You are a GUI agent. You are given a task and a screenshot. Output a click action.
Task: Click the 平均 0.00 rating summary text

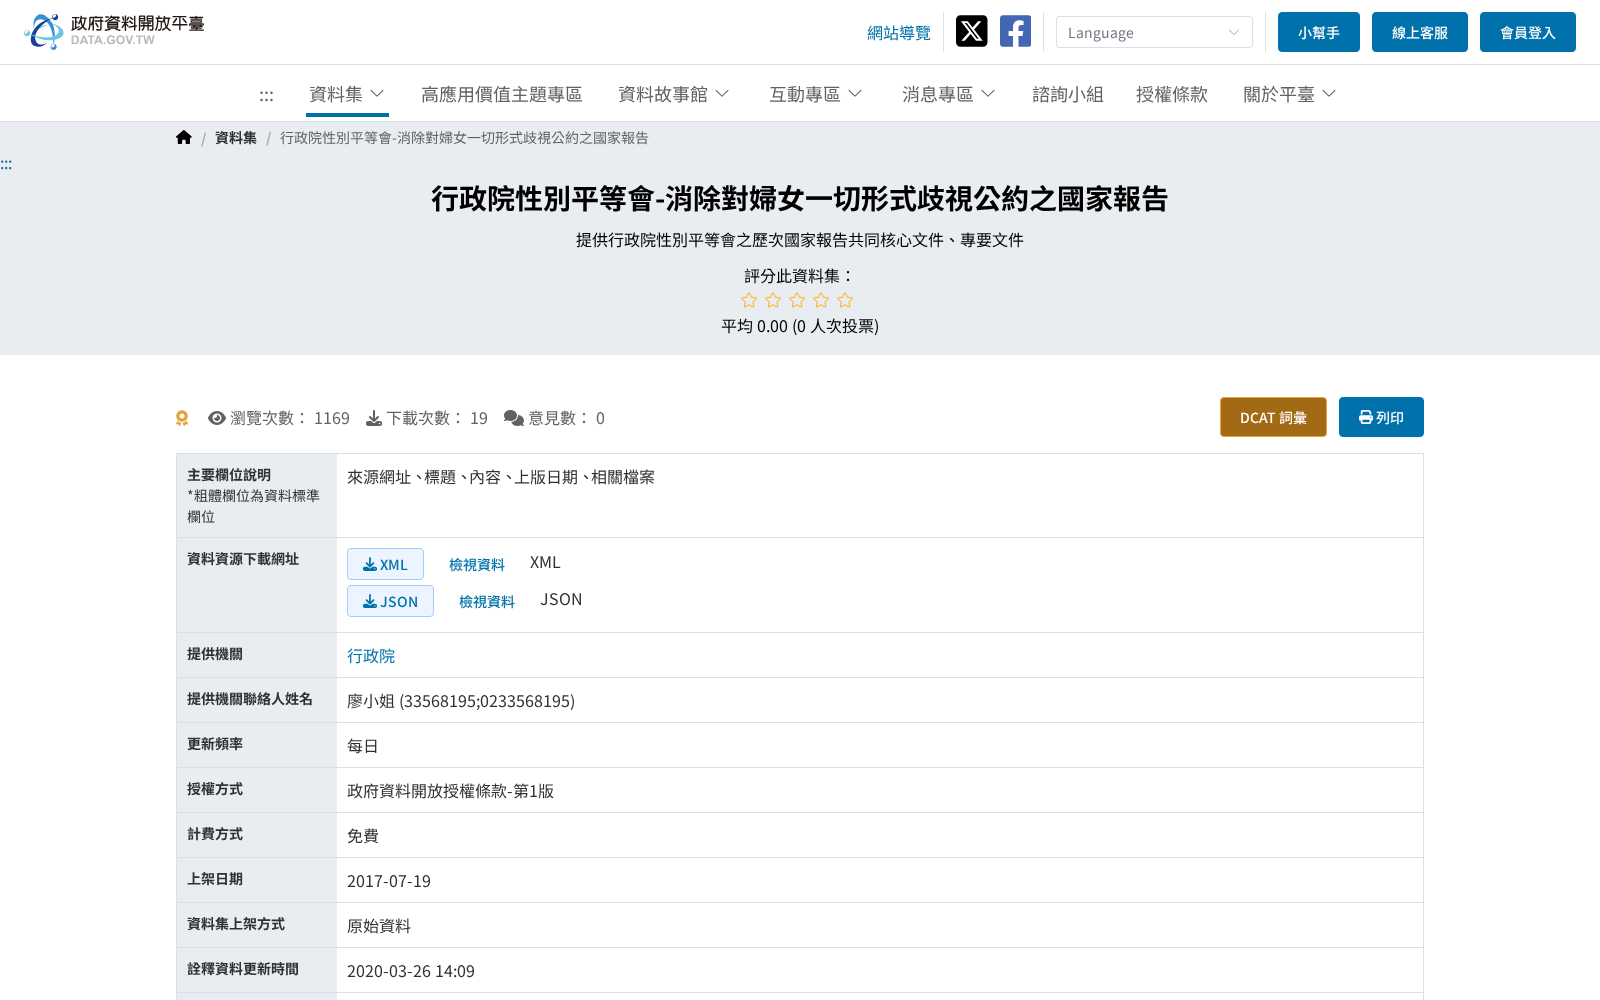(800, 326)
